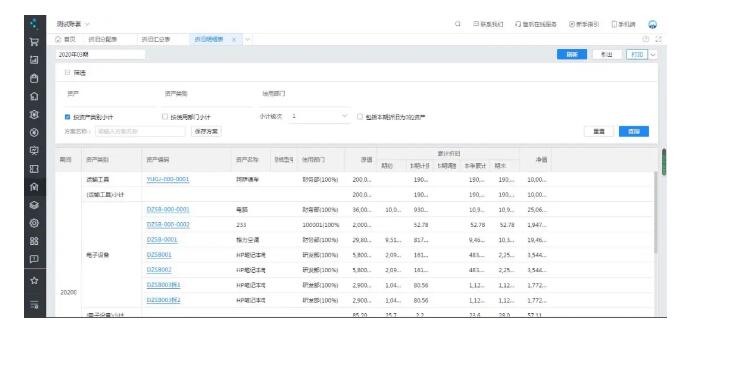730x371 pixels.
Task: Open the 小计级次 dropdown
Action: [x=319, y=116]
